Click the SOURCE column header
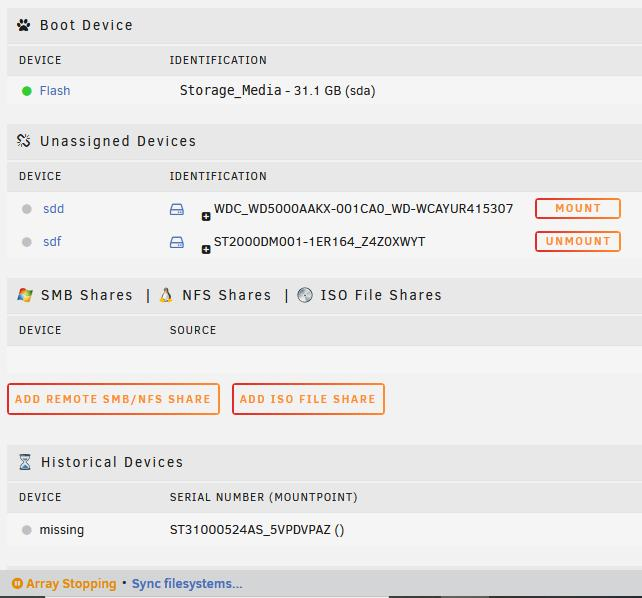The image size is (642, 598). click(x=193, y=330)
